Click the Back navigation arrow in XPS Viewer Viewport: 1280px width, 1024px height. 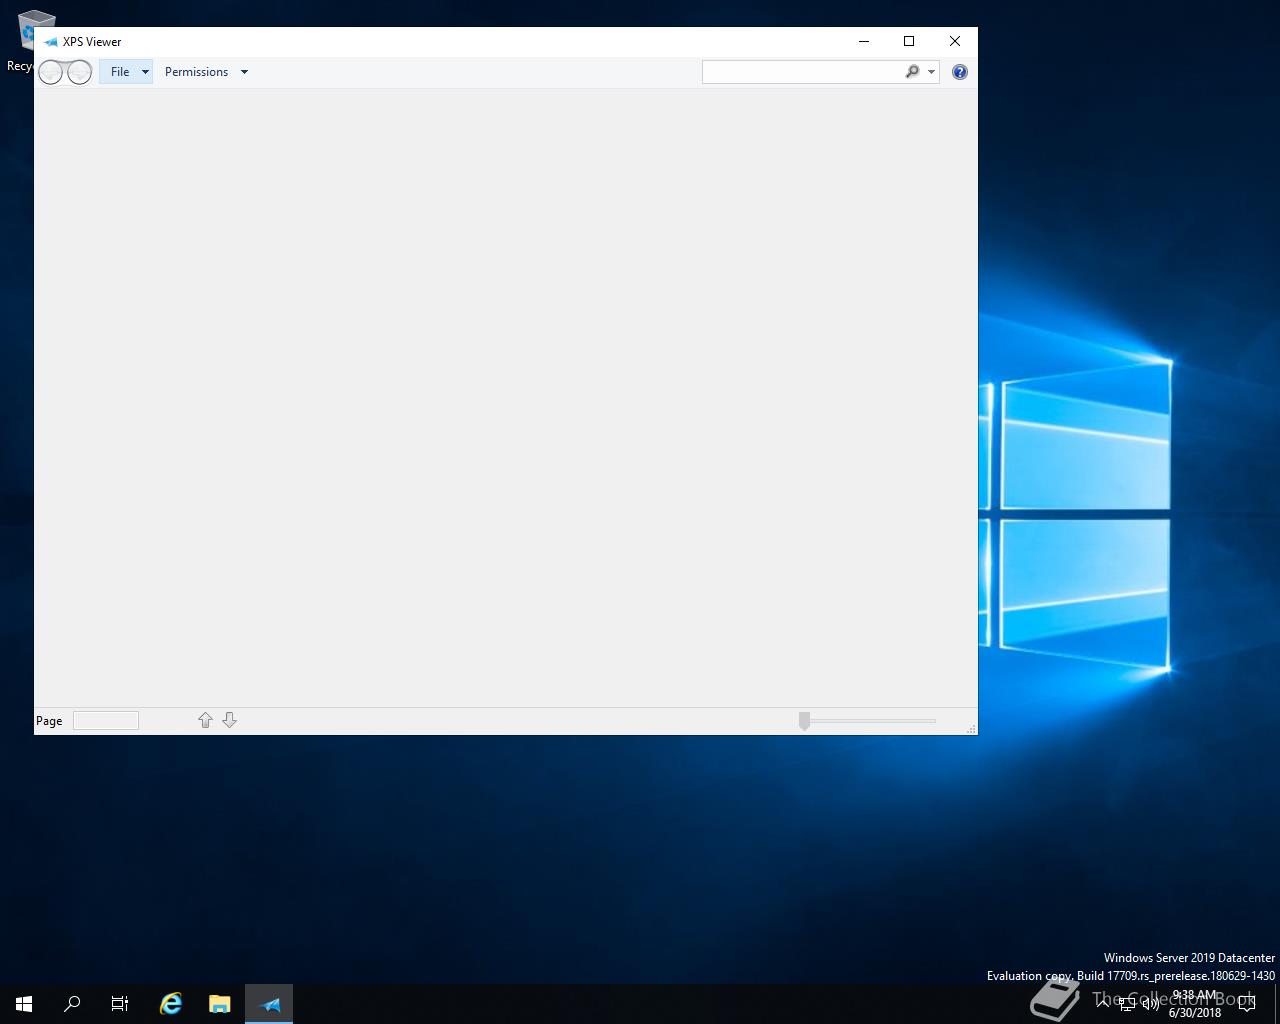(x=50, y=72)
